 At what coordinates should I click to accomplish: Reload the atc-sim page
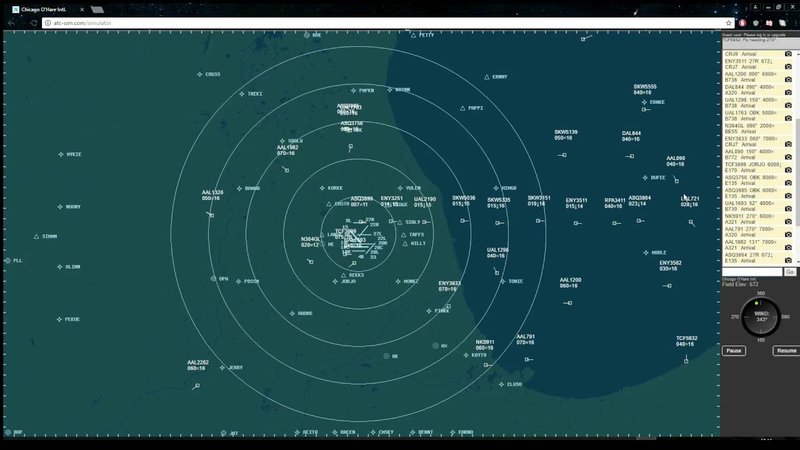pyautogui.click(x=34, y=23)
